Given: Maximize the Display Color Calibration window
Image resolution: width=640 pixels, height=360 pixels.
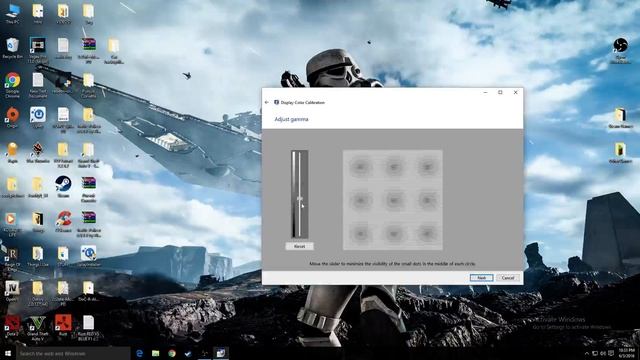Looking at the screenshot, I should pyautogui.click(x=500, y=93).
